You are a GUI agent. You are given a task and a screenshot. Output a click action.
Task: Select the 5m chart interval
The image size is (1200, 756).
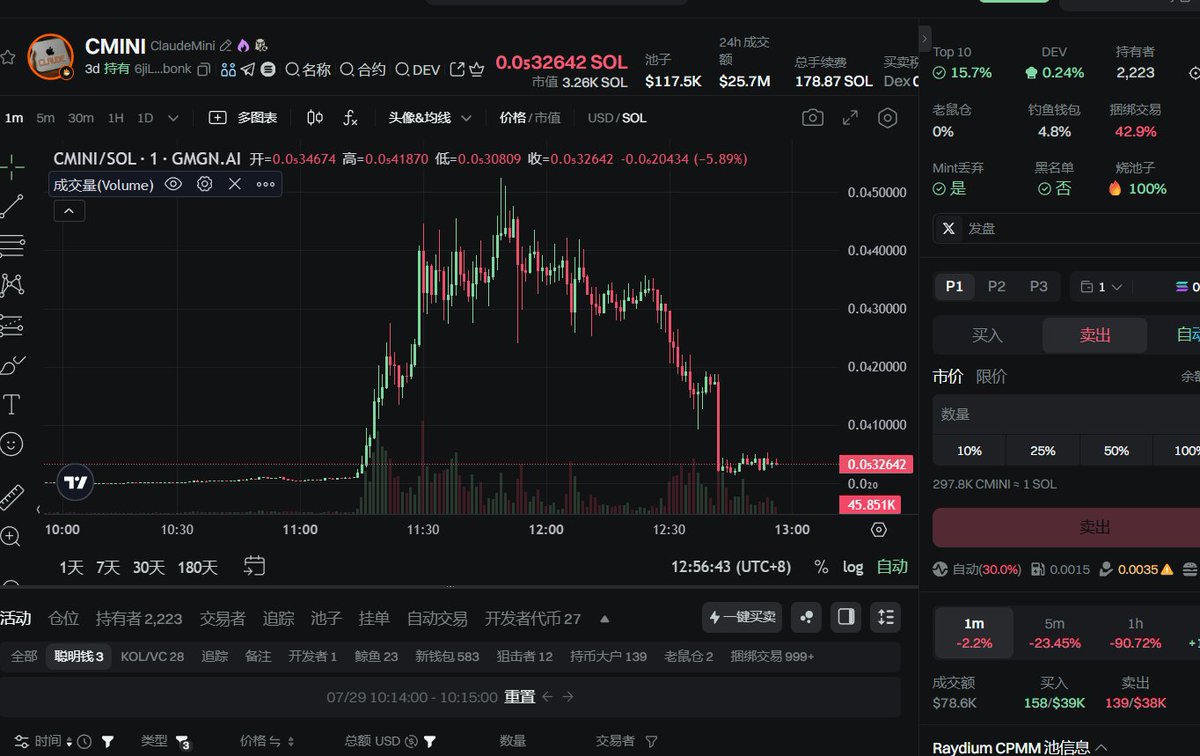[46, 118]
